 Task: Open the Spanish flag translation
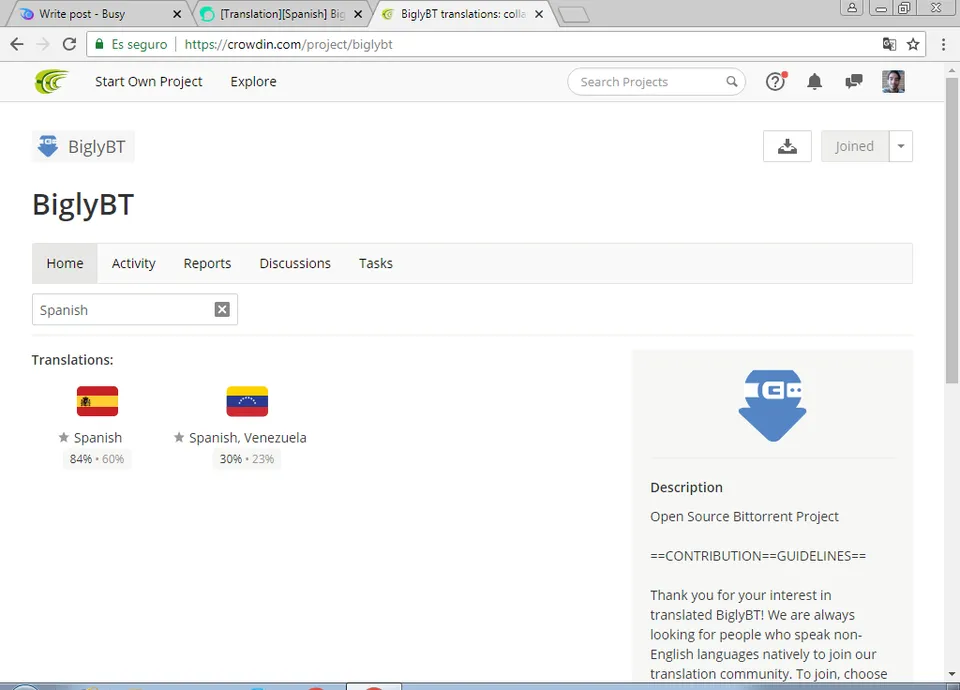click(x=97, y=402)
